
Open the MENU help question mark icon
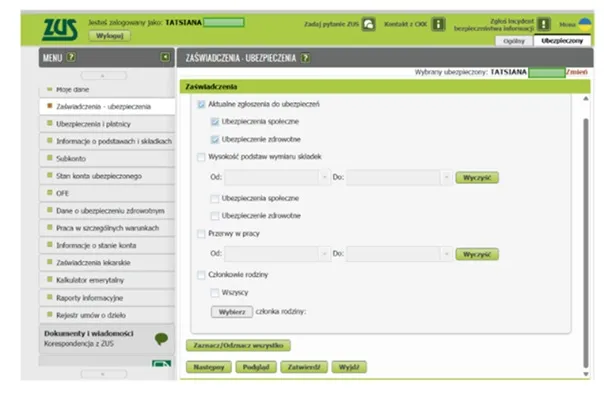pyautogui.click(x=71, y=57)
